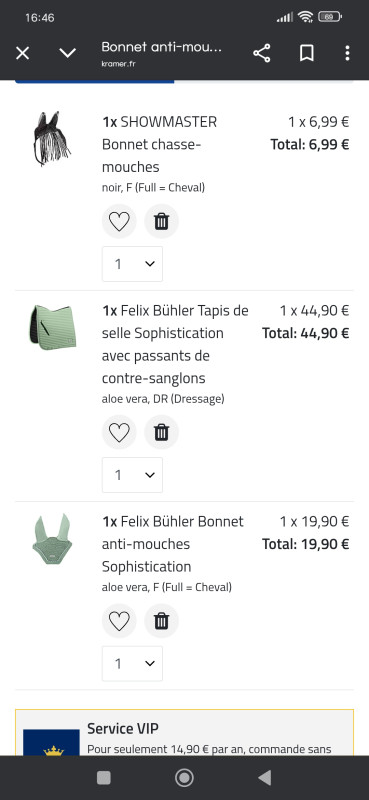Minimize the tab with down chevron
Viewport: 369px width, 800px height.
pos(67,53)
